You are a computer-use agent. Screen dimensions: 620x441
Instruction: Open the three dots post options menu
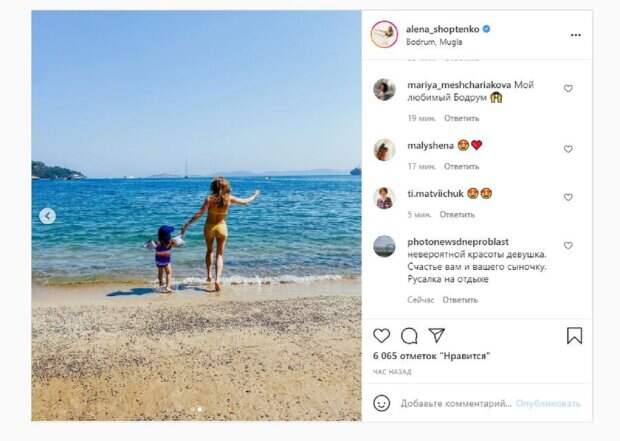pos(576,35)
